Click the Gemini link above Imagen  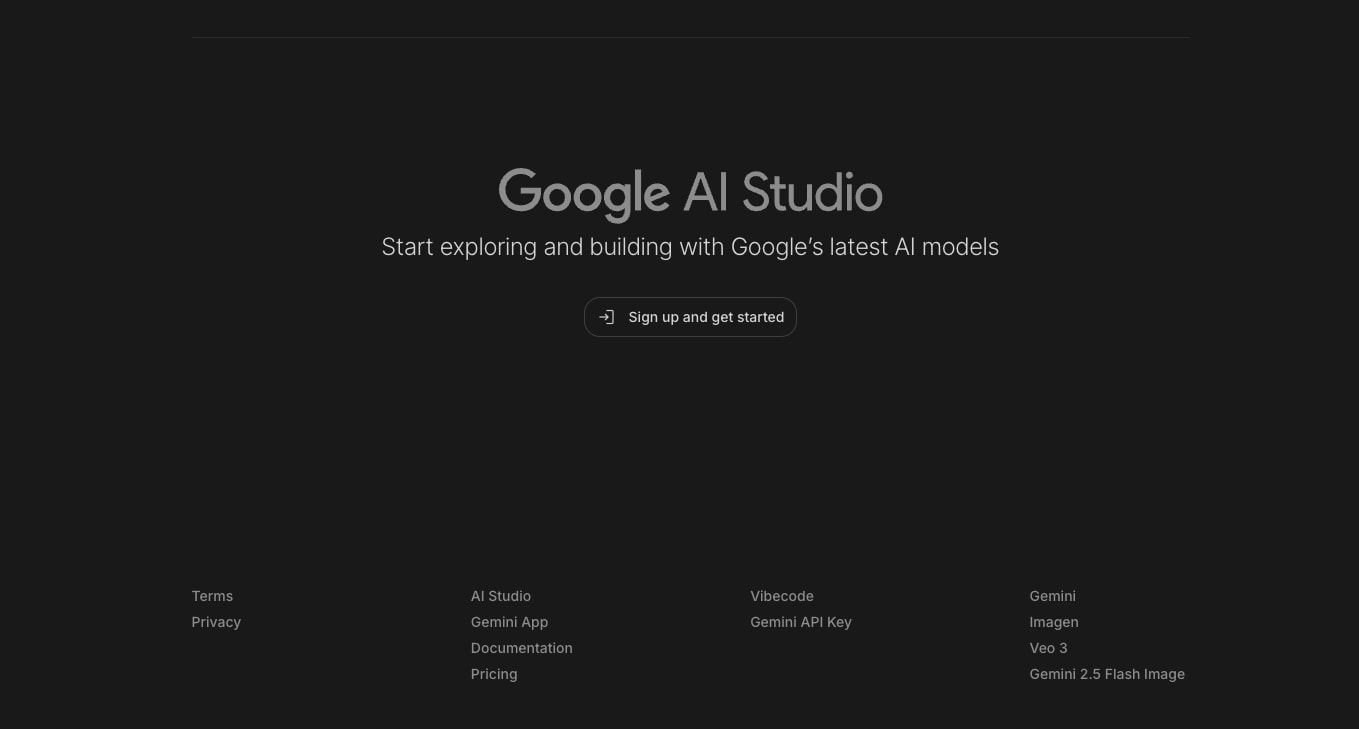1053,596
